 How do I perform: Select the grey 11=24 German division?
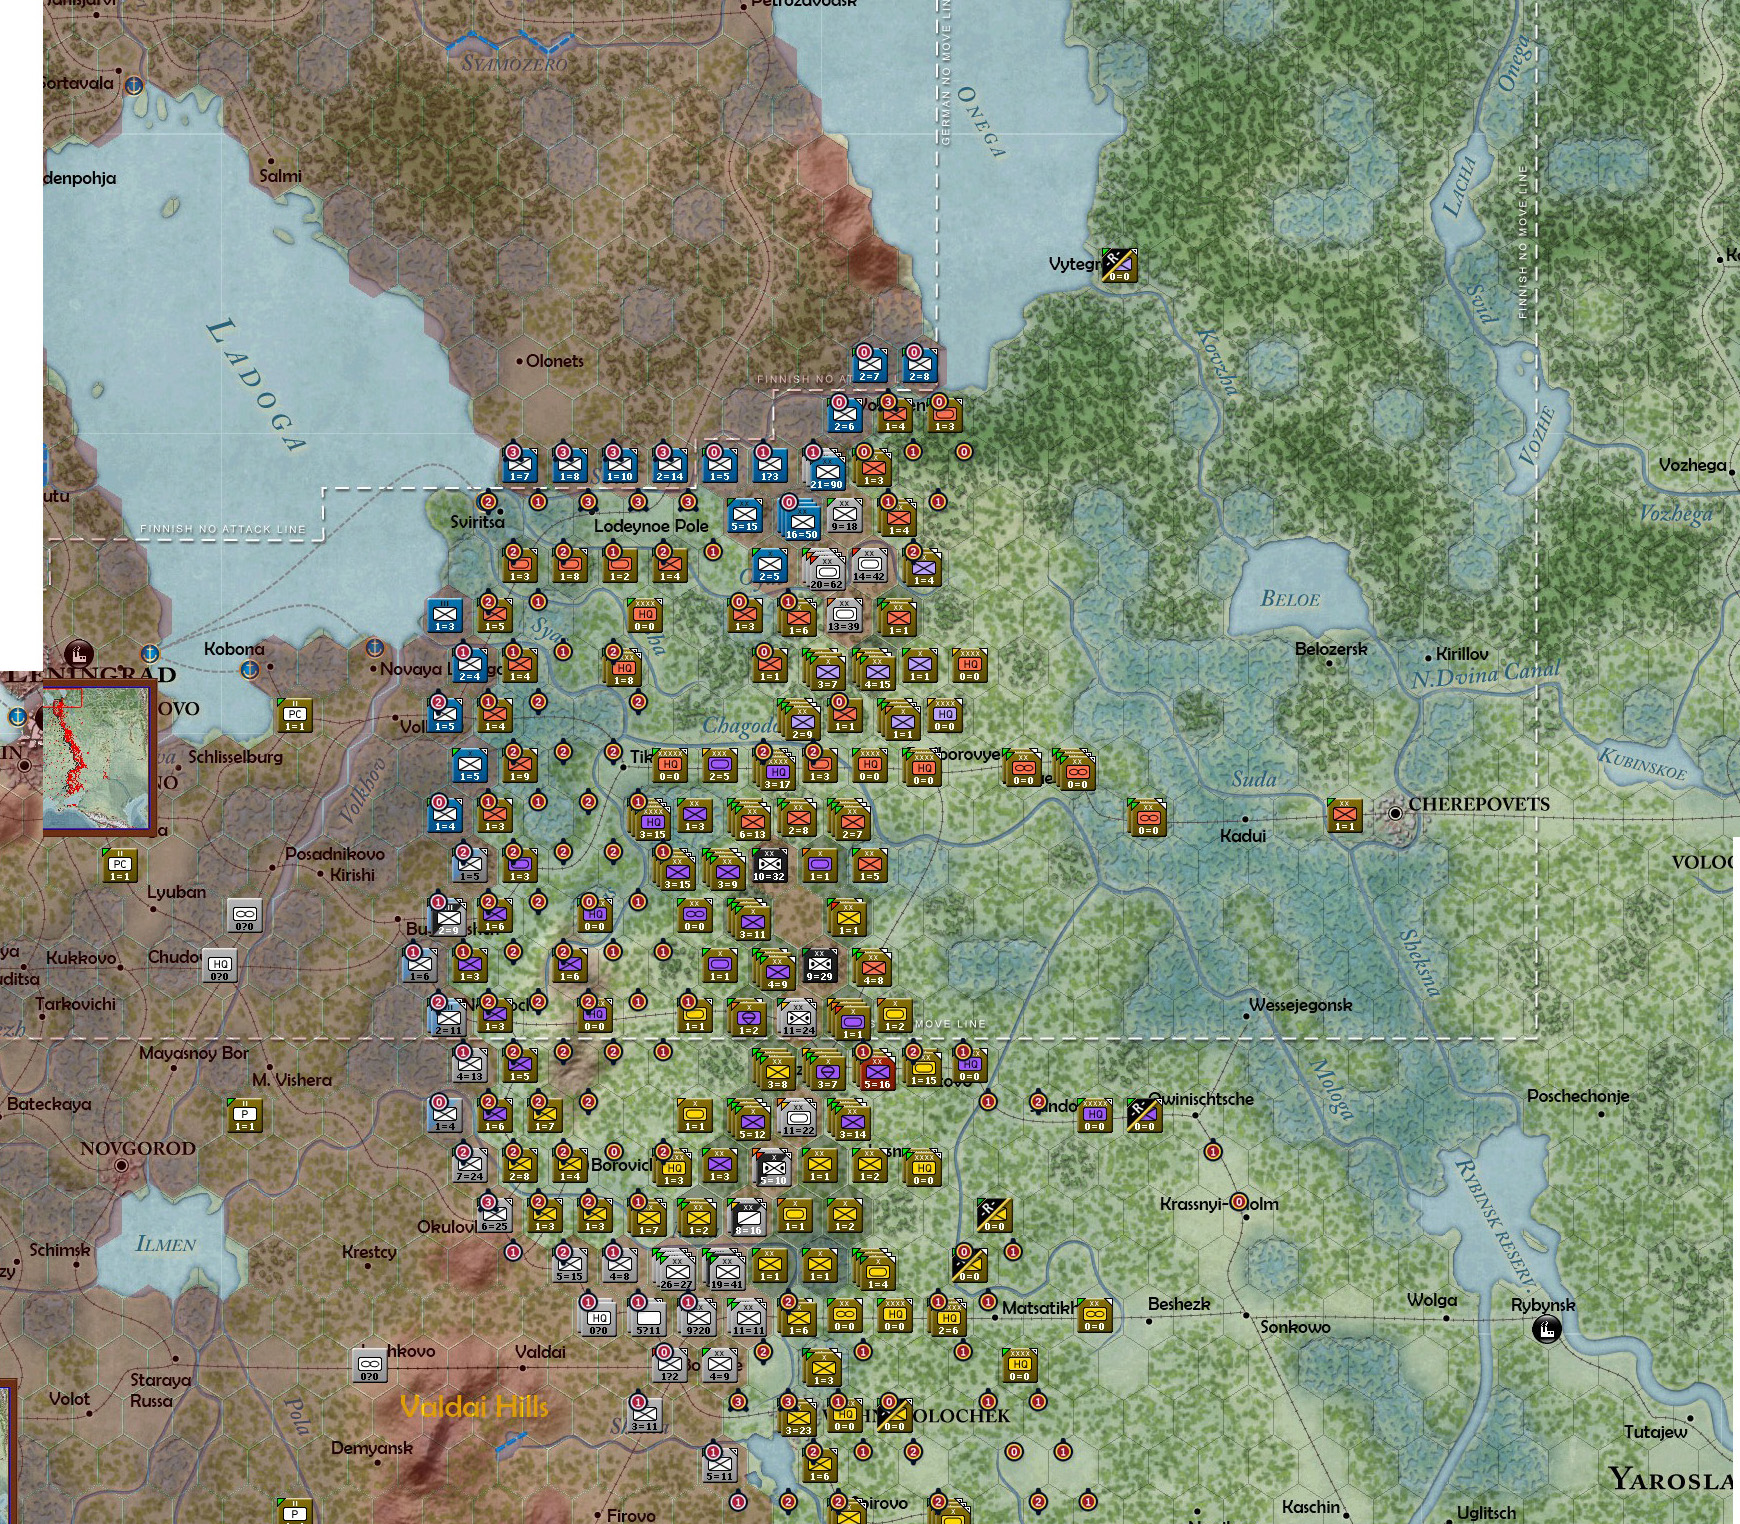(x=798, y=1018)
